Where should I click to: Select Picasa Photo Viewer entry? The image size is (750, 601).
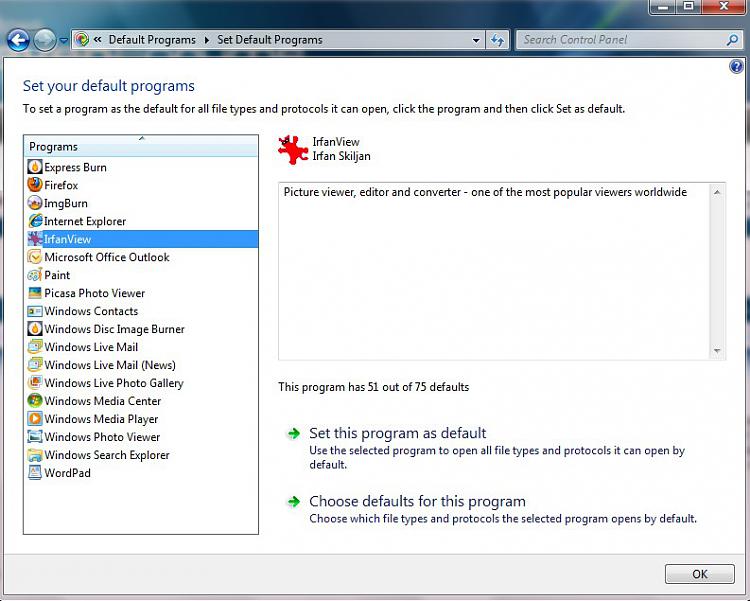(94, 293)
